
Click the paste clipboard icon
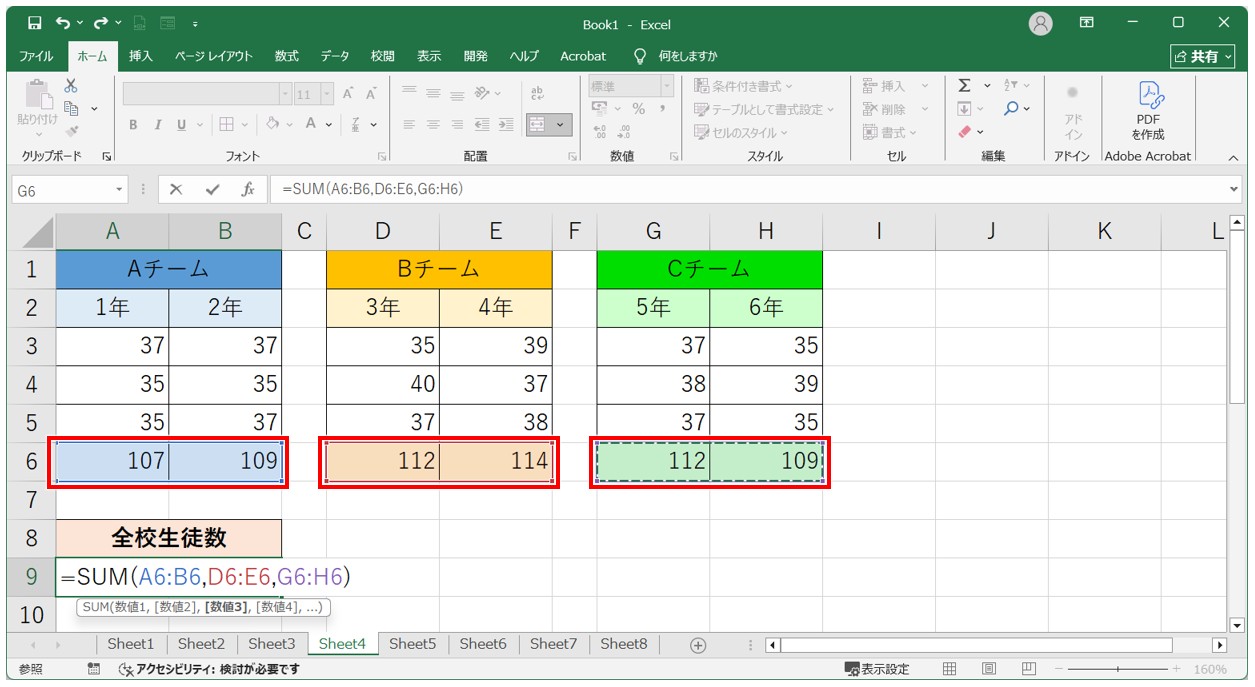click(38, 93)
